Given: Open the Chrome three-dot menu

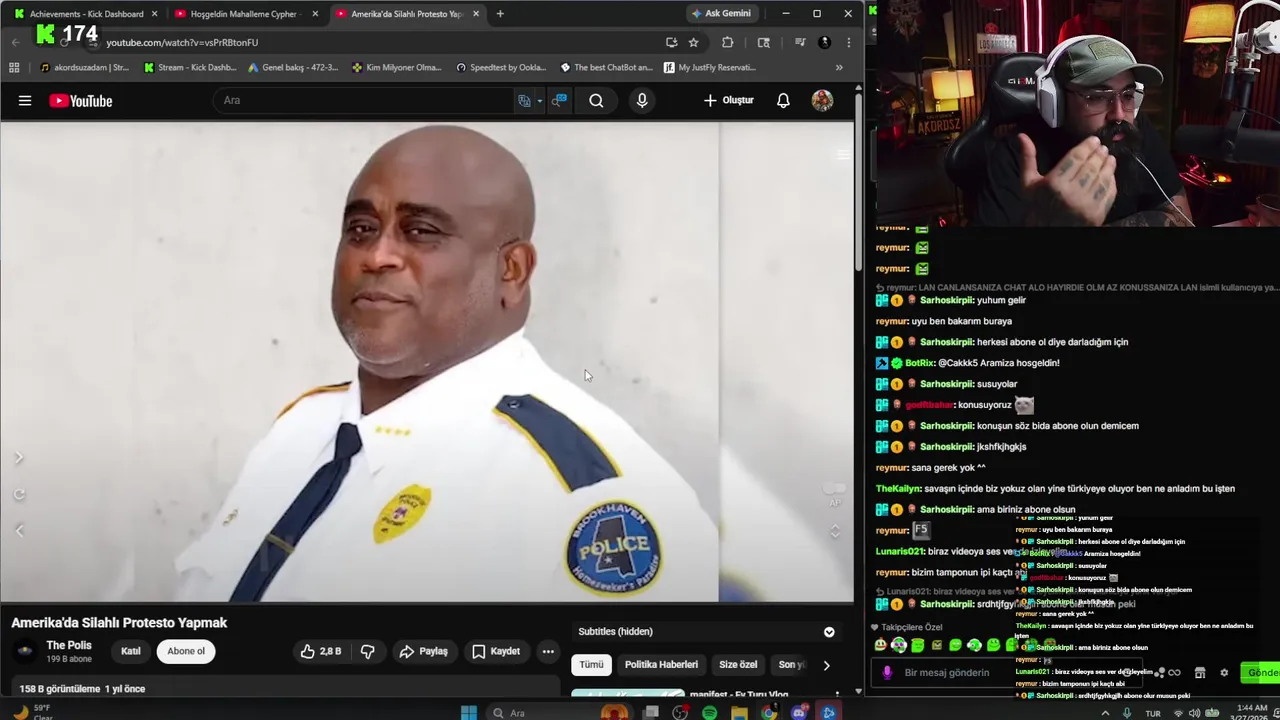Looking at the screenshot, I should tap(848, 42).
